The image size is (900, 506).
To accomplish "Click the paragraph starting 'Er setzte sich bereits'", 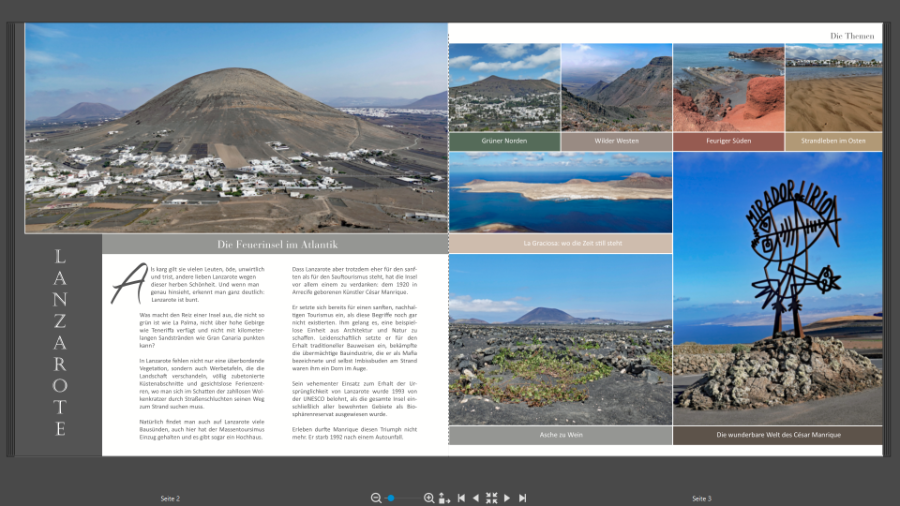I will (x=355, y=338).
